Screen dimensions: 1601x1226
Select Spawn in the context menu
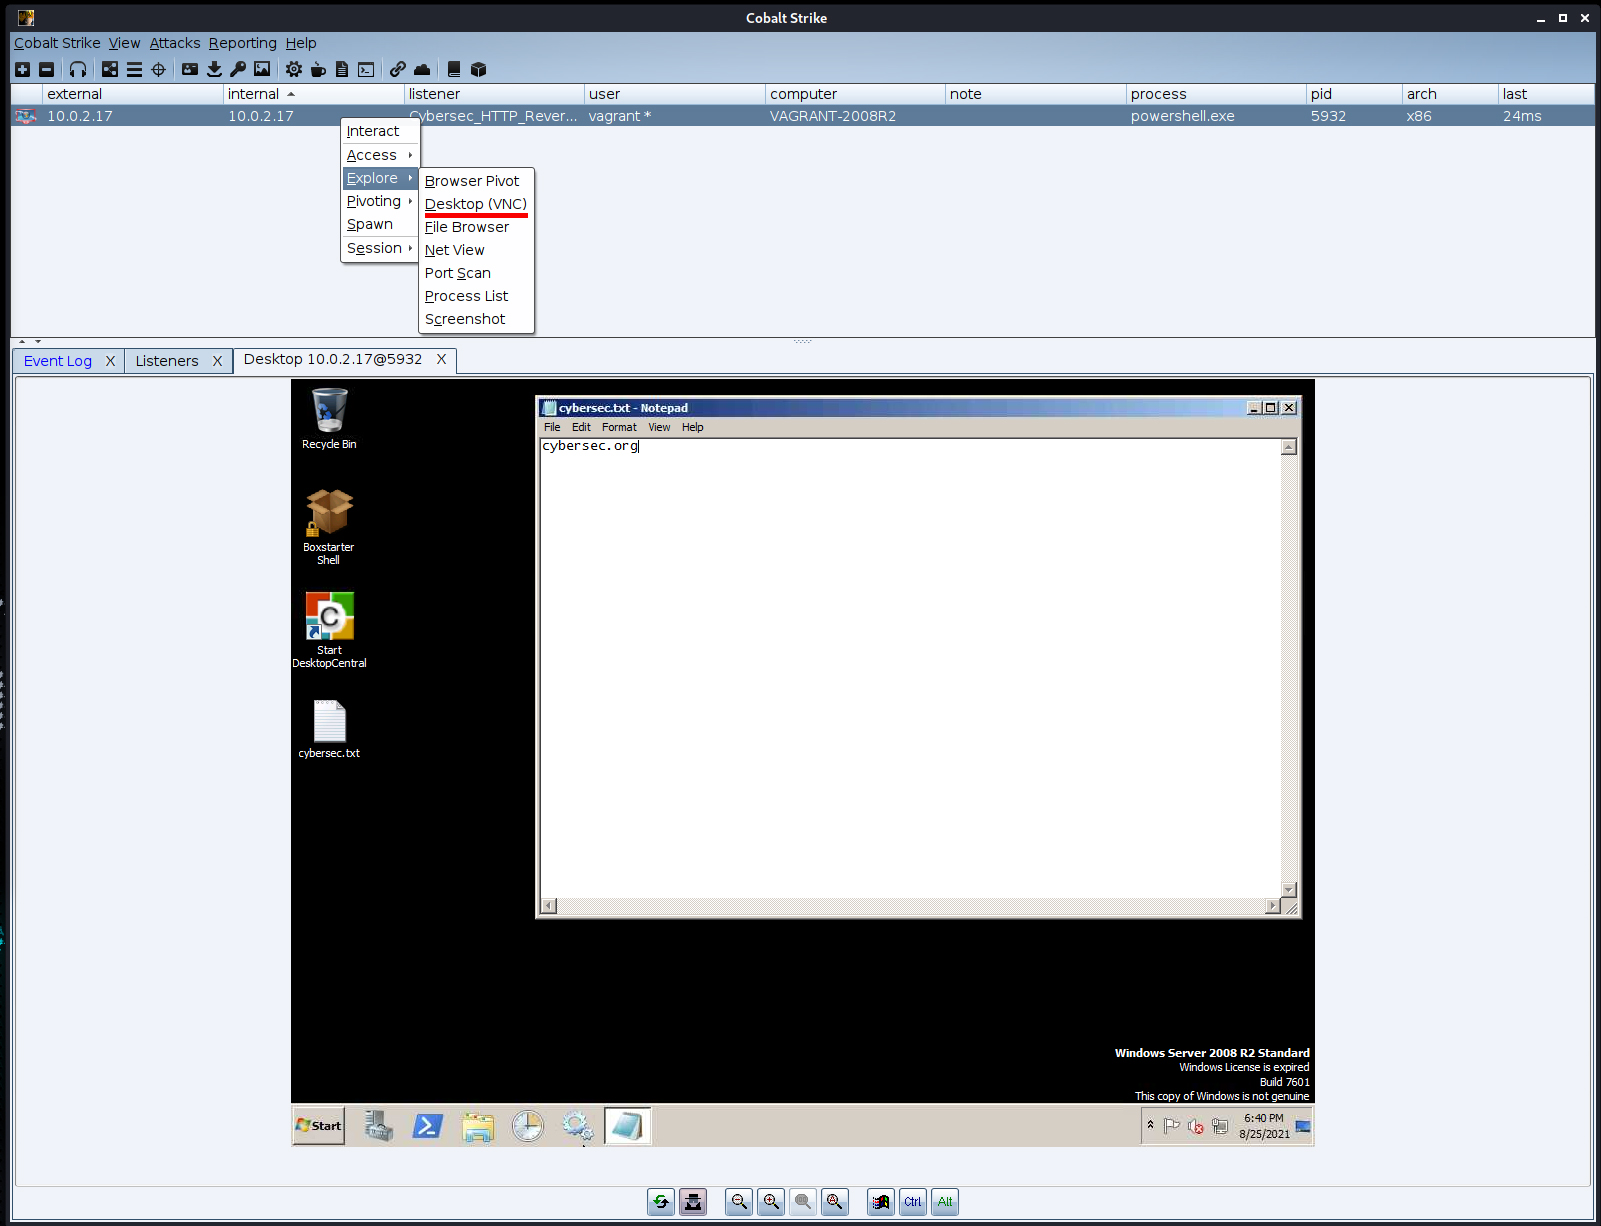380,224
